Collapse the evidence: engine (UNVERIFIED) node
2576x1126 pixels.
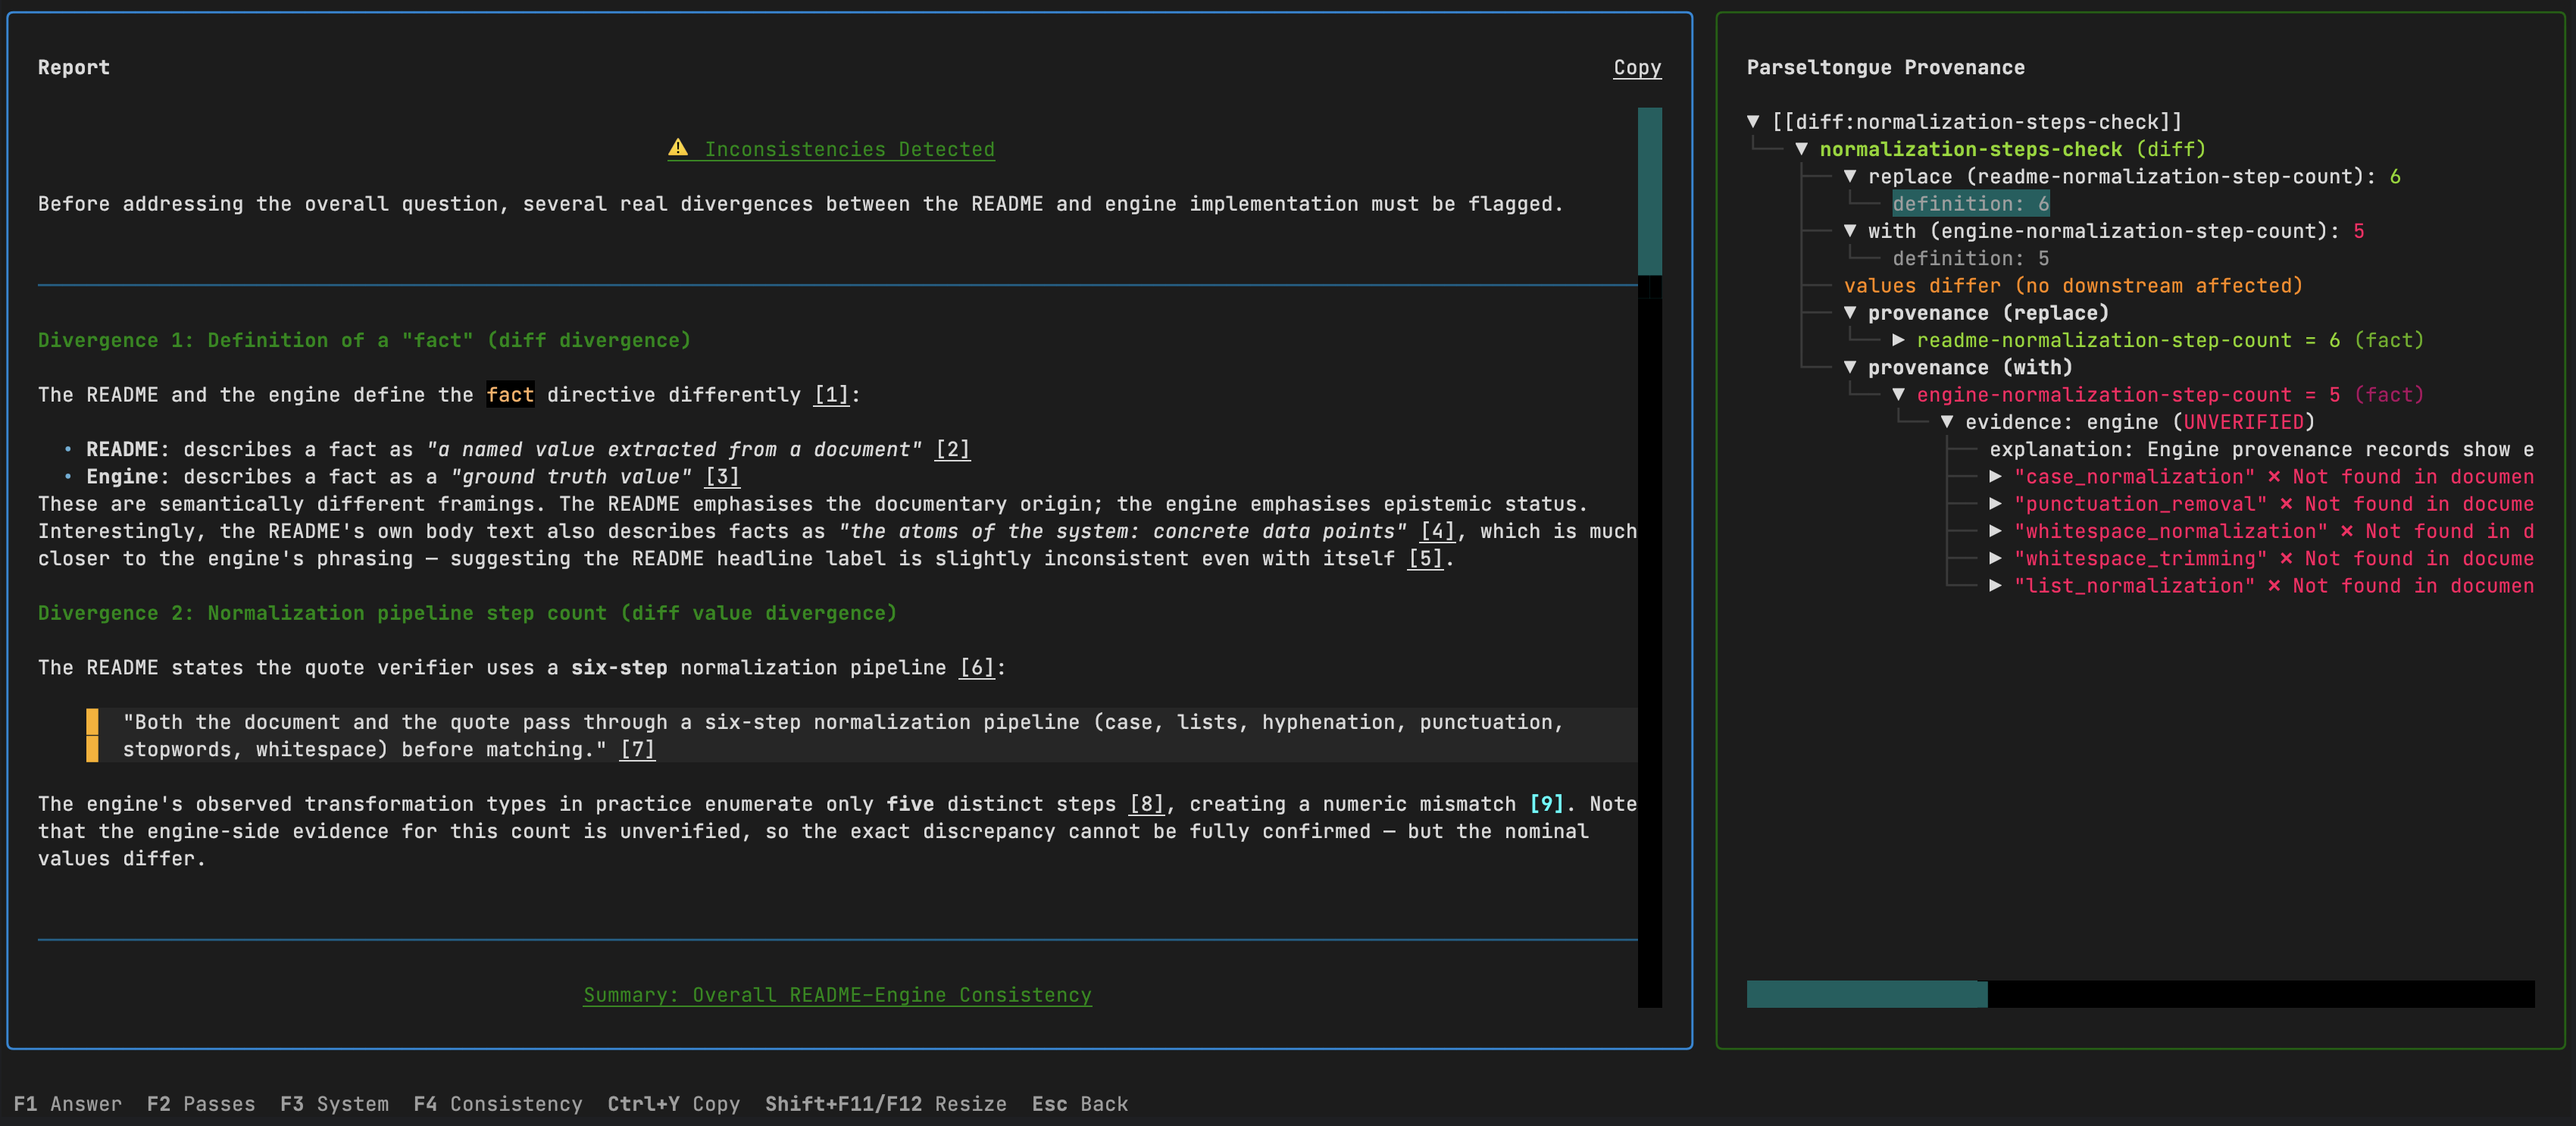[1948, 421]
